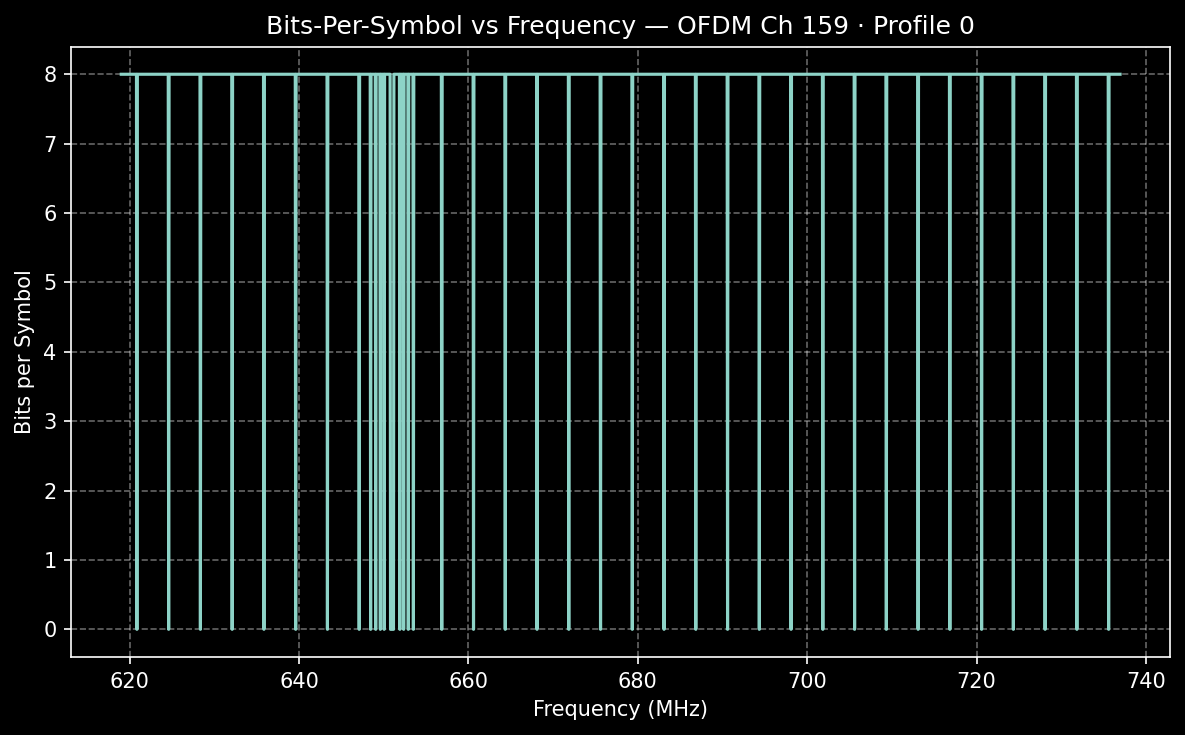Click the 740 tick label
Image resolution: width=1185 pixels, height=735 pixels.
coord(1144,679)
